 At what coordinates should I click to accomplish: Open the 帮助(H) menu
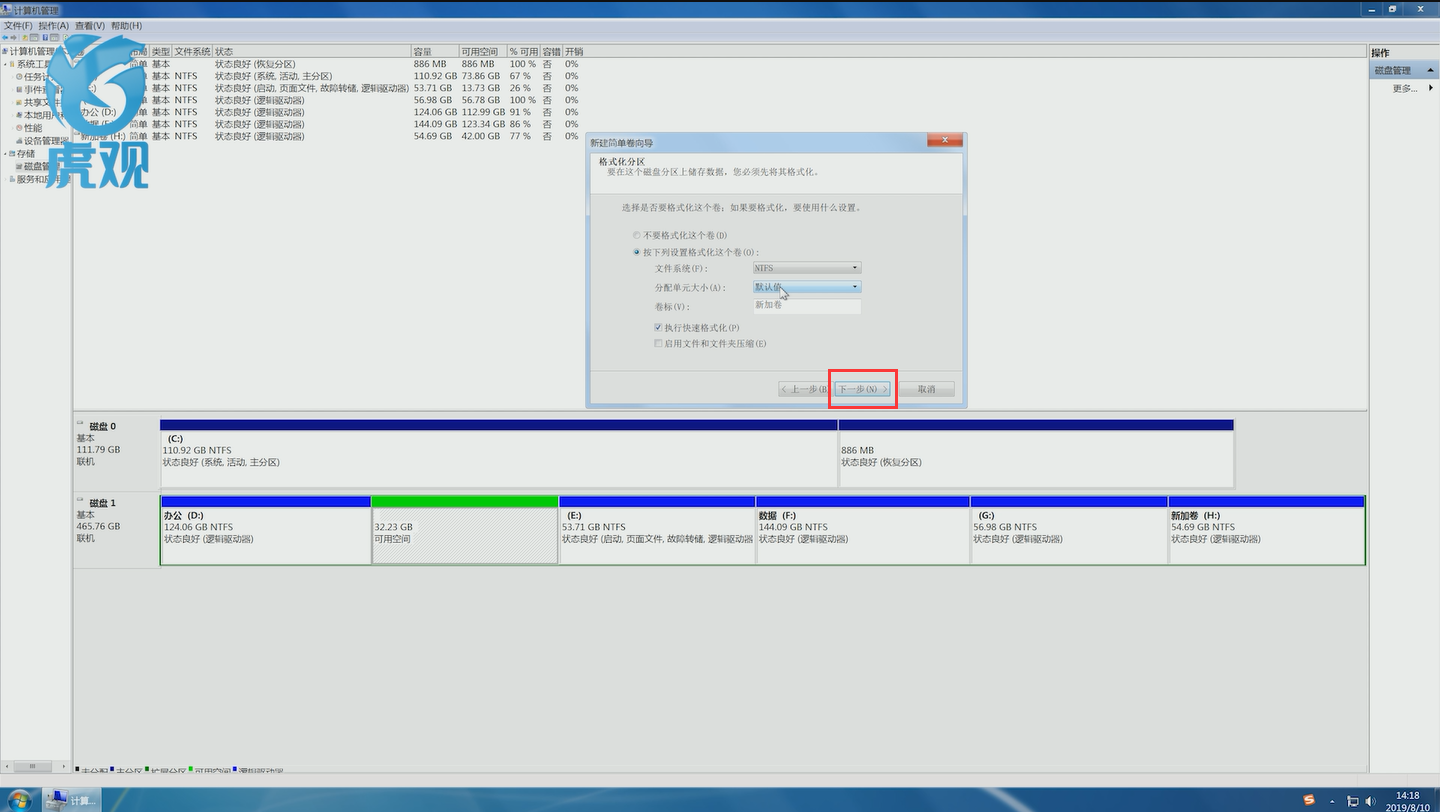[126, 25]
